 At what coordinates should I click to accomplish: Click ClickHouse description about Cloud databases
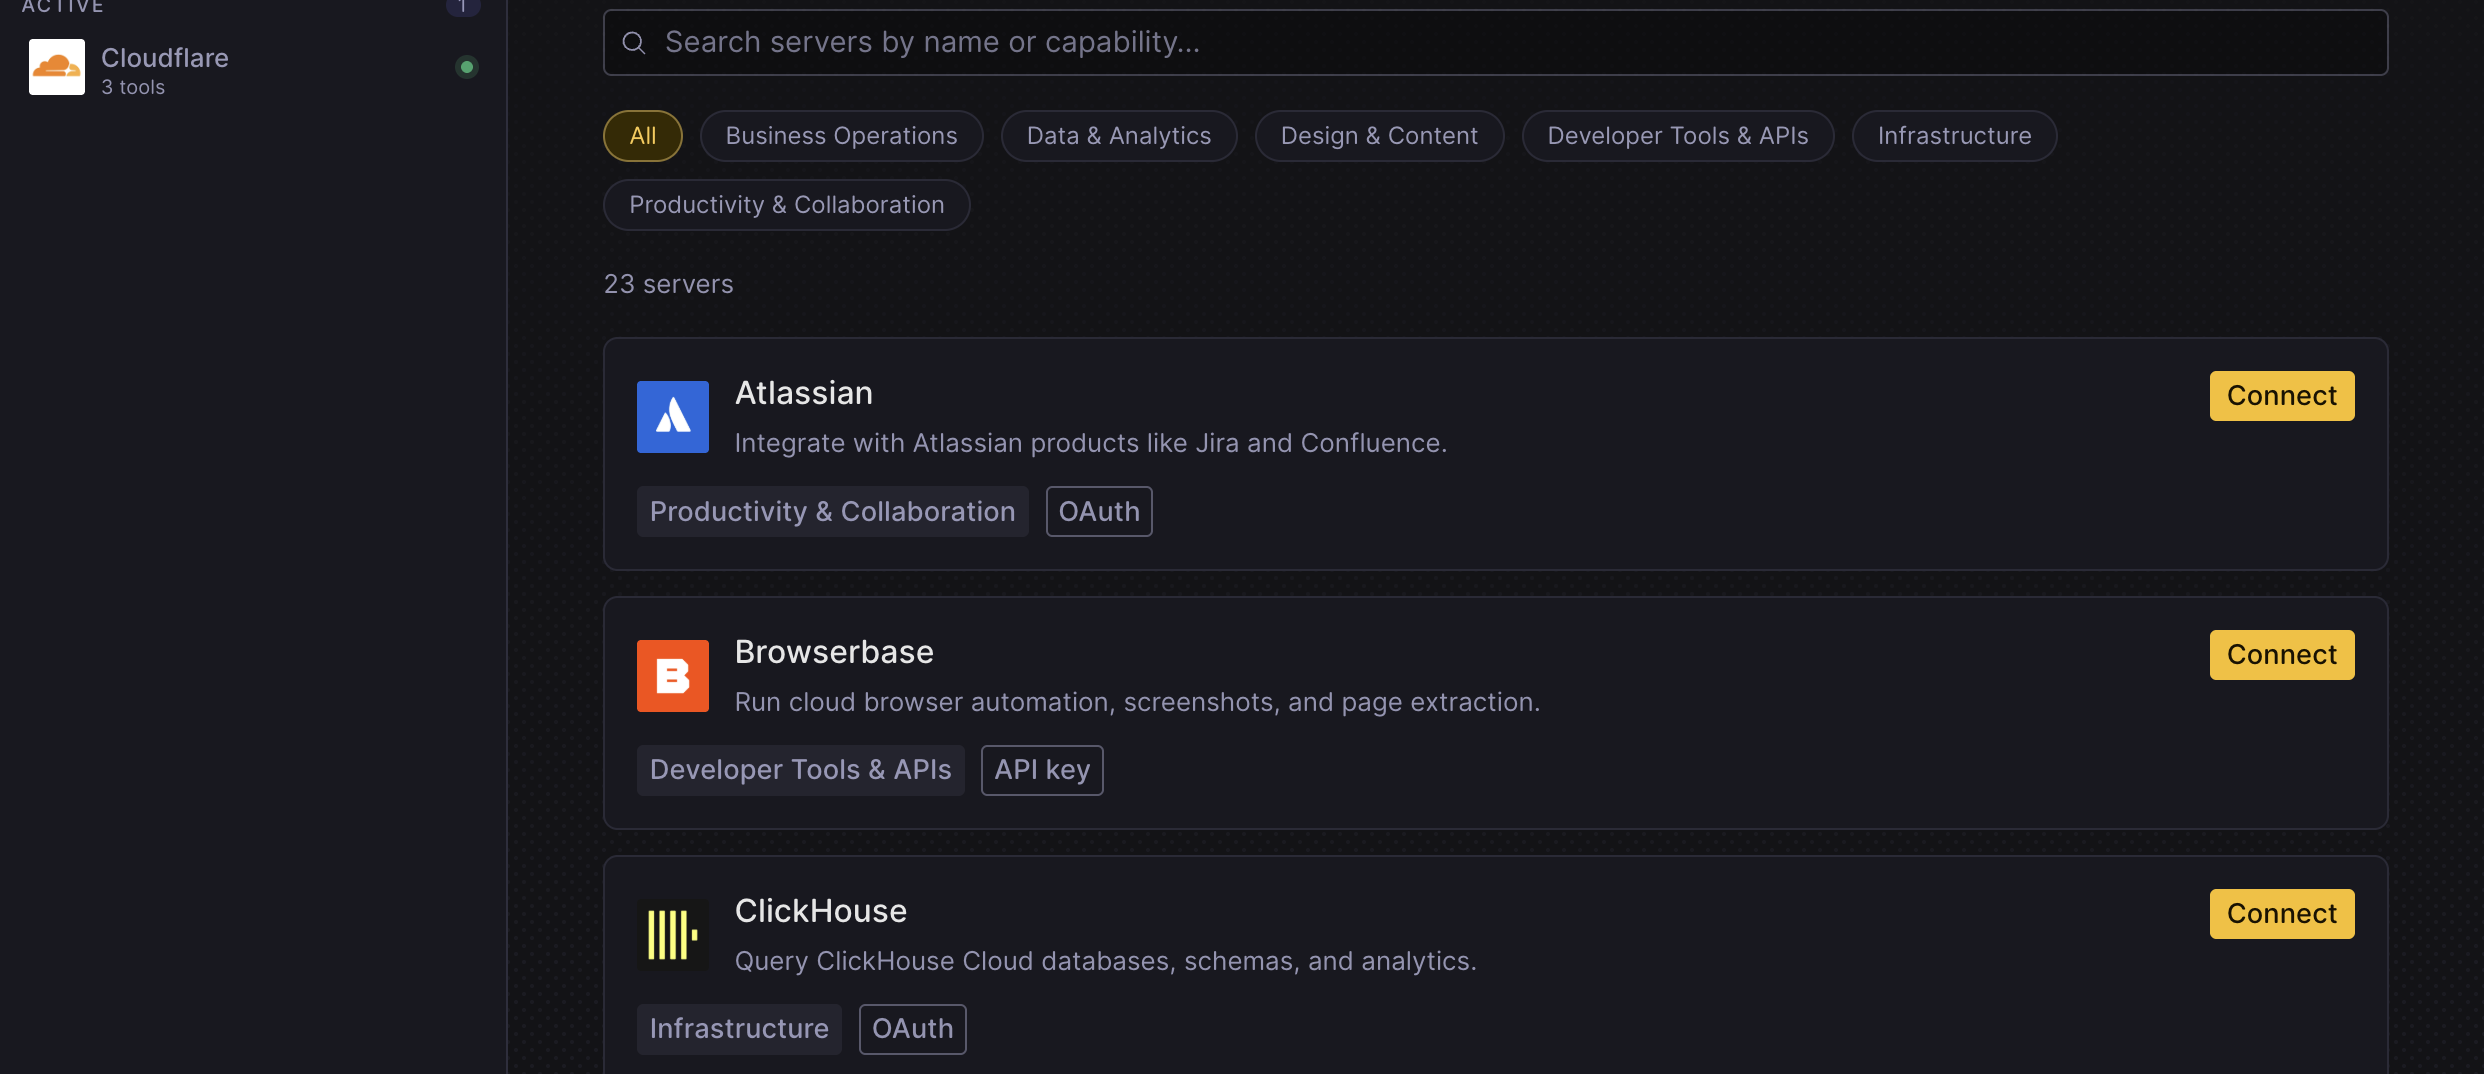[x=1106, y=961]
